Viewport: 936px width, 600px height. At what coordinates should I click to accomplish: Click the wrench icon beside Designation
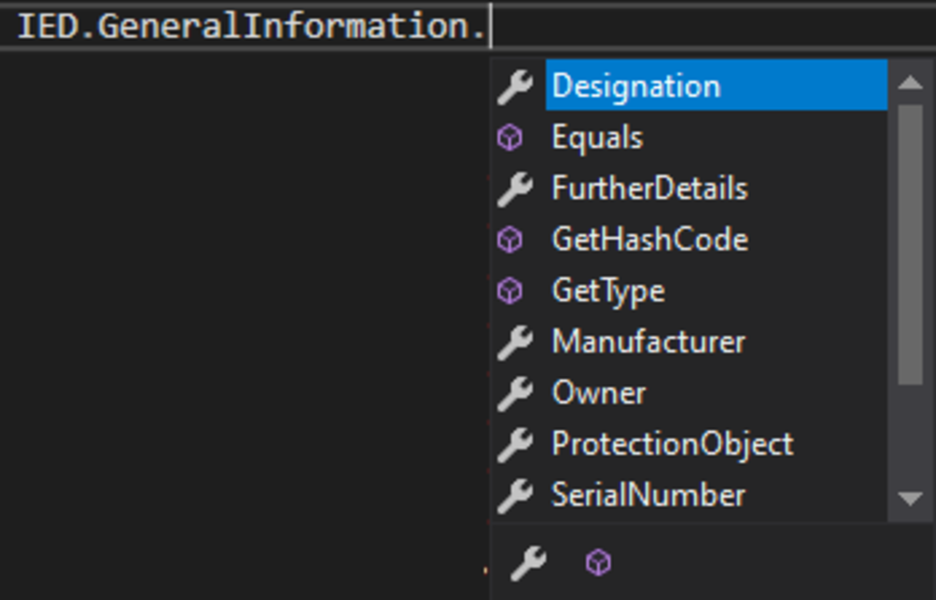tap(515, 87)
